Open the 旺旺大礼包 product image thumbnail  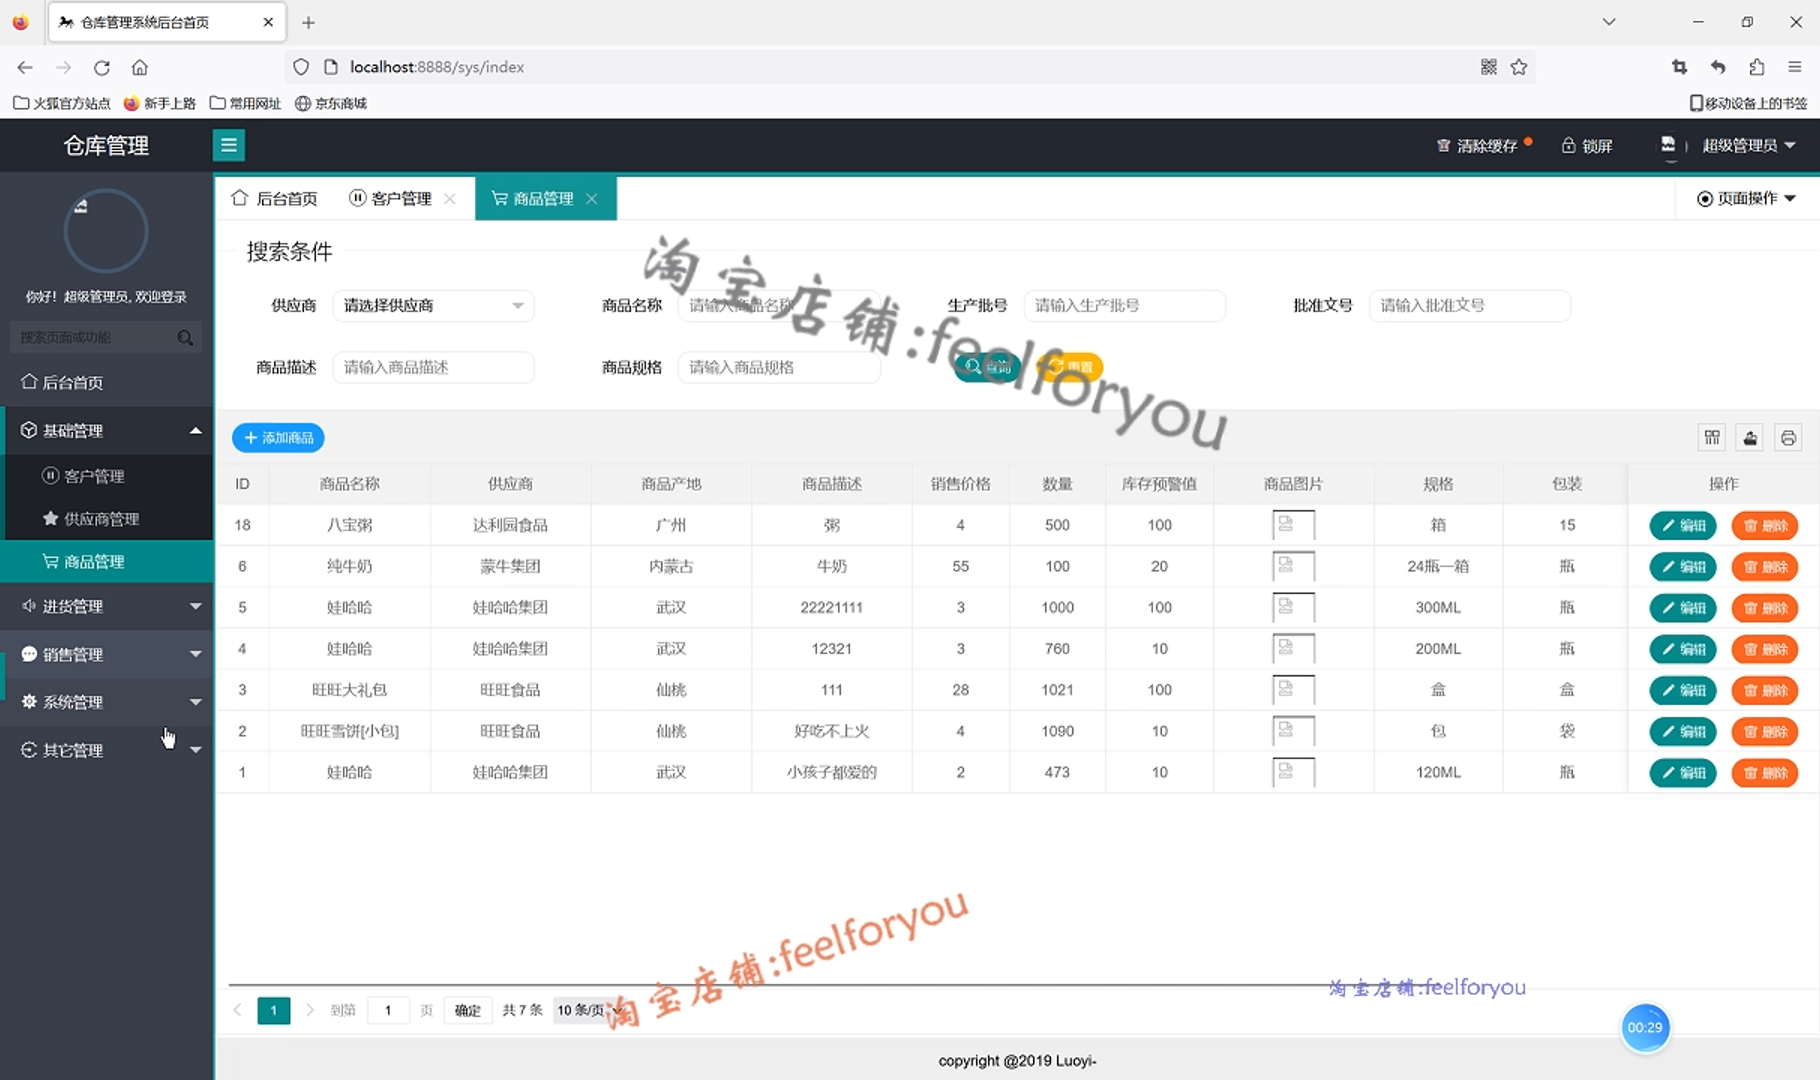coord(1293,690)
